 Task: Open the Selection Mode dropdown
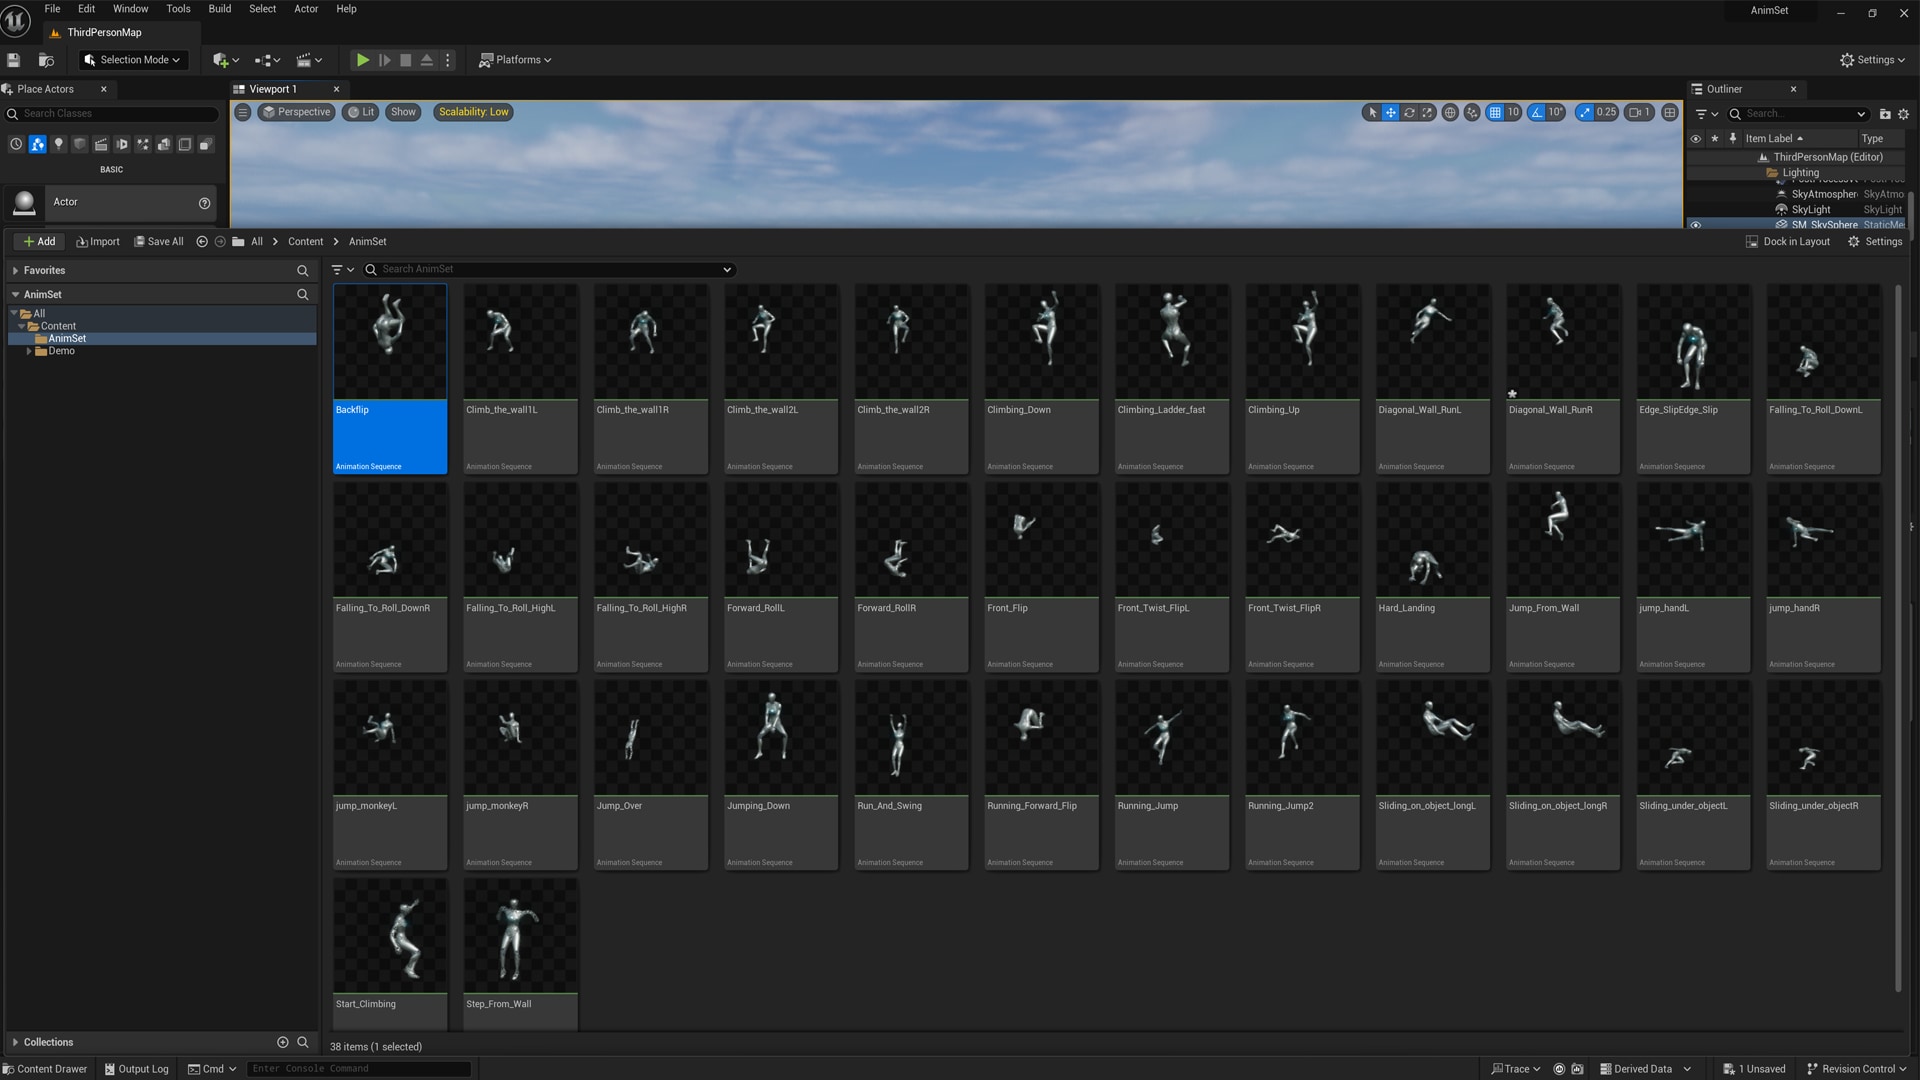133,60
